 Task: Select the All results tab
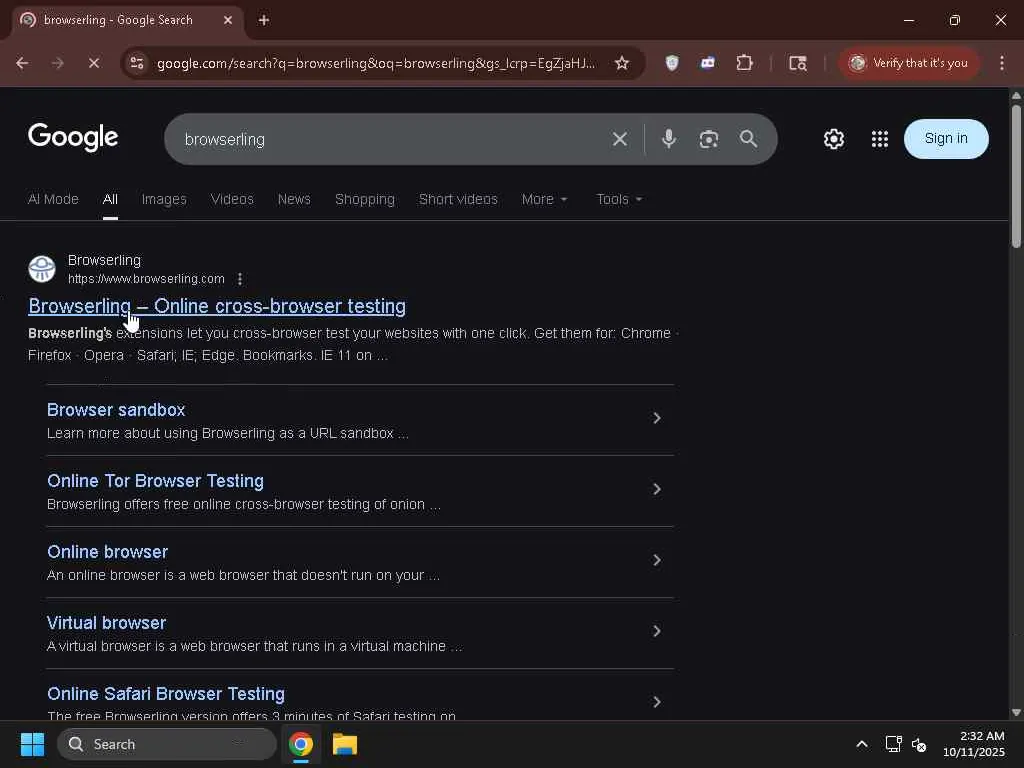click(110, 199)
